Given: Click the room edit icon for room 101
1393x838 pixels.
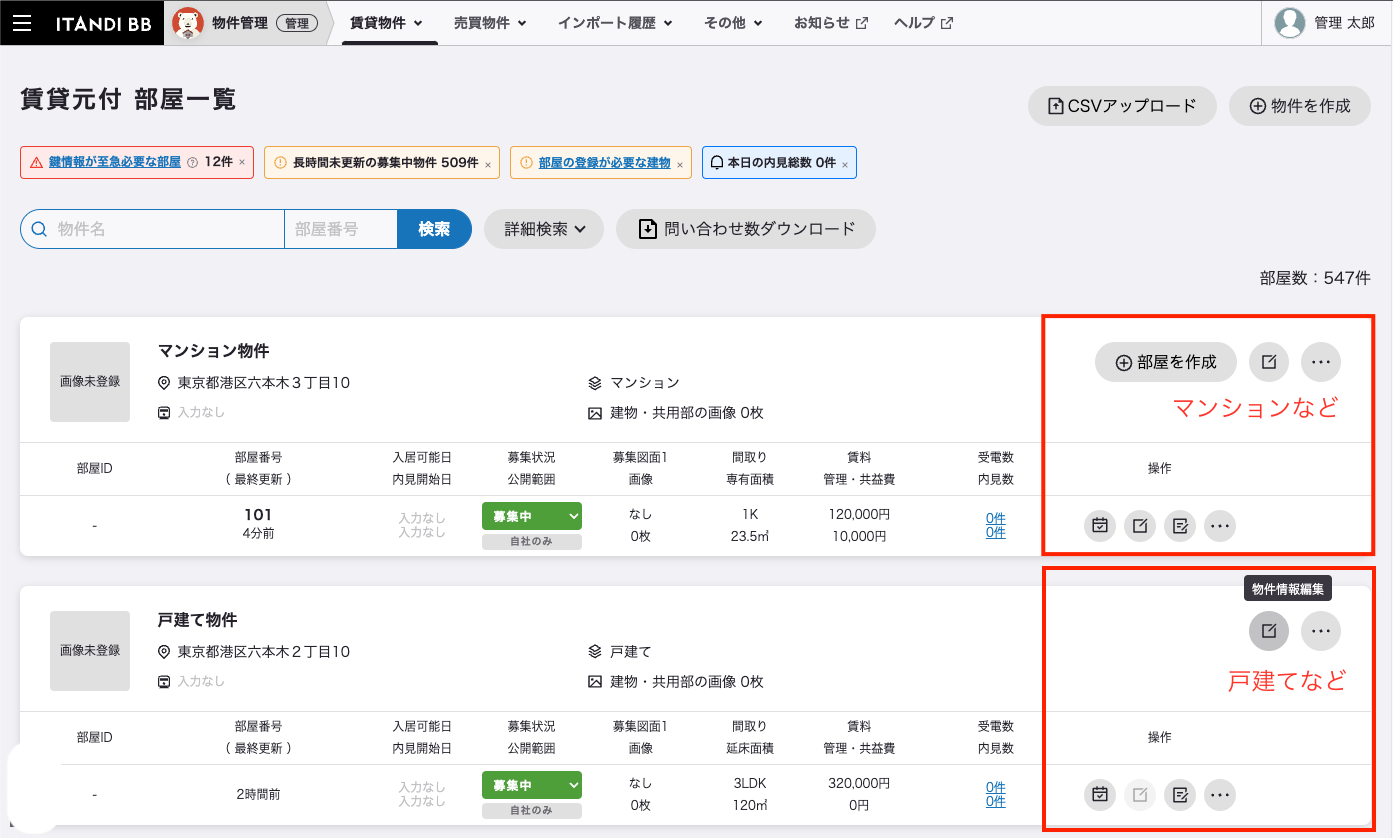Looking at the screenshot, I should pyautogui.click(x=1140, y=525).
